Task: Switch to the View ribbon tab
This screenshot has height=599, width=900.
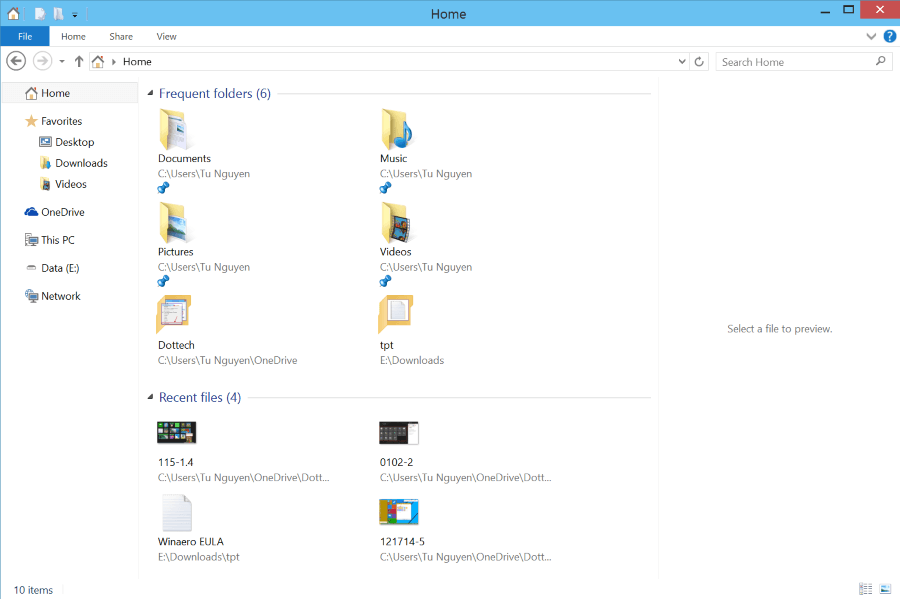Action: (x=166, y=36)
